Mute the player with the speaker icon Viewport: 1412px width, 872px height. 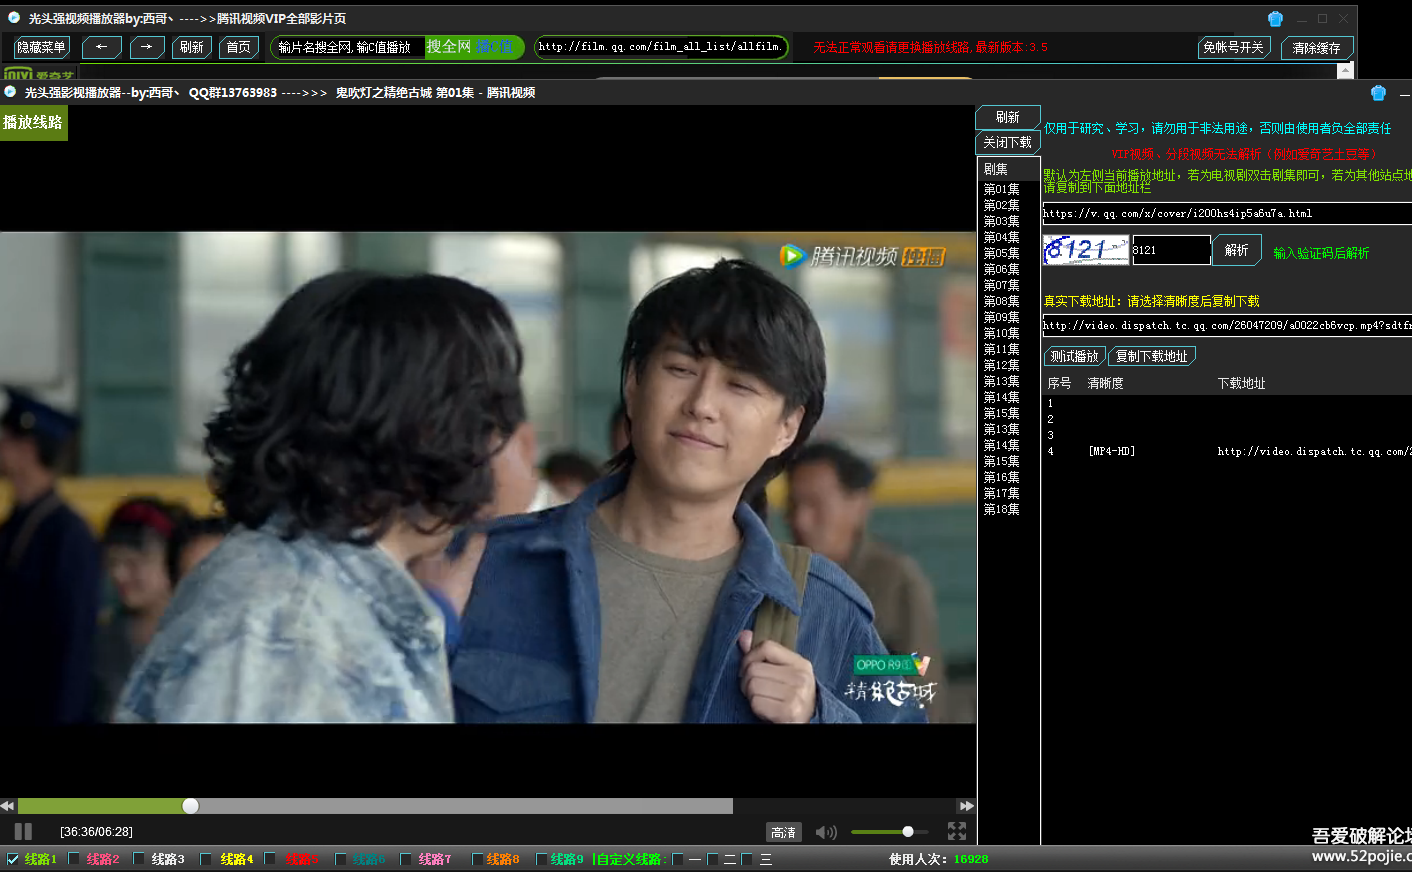click(826, 832)
